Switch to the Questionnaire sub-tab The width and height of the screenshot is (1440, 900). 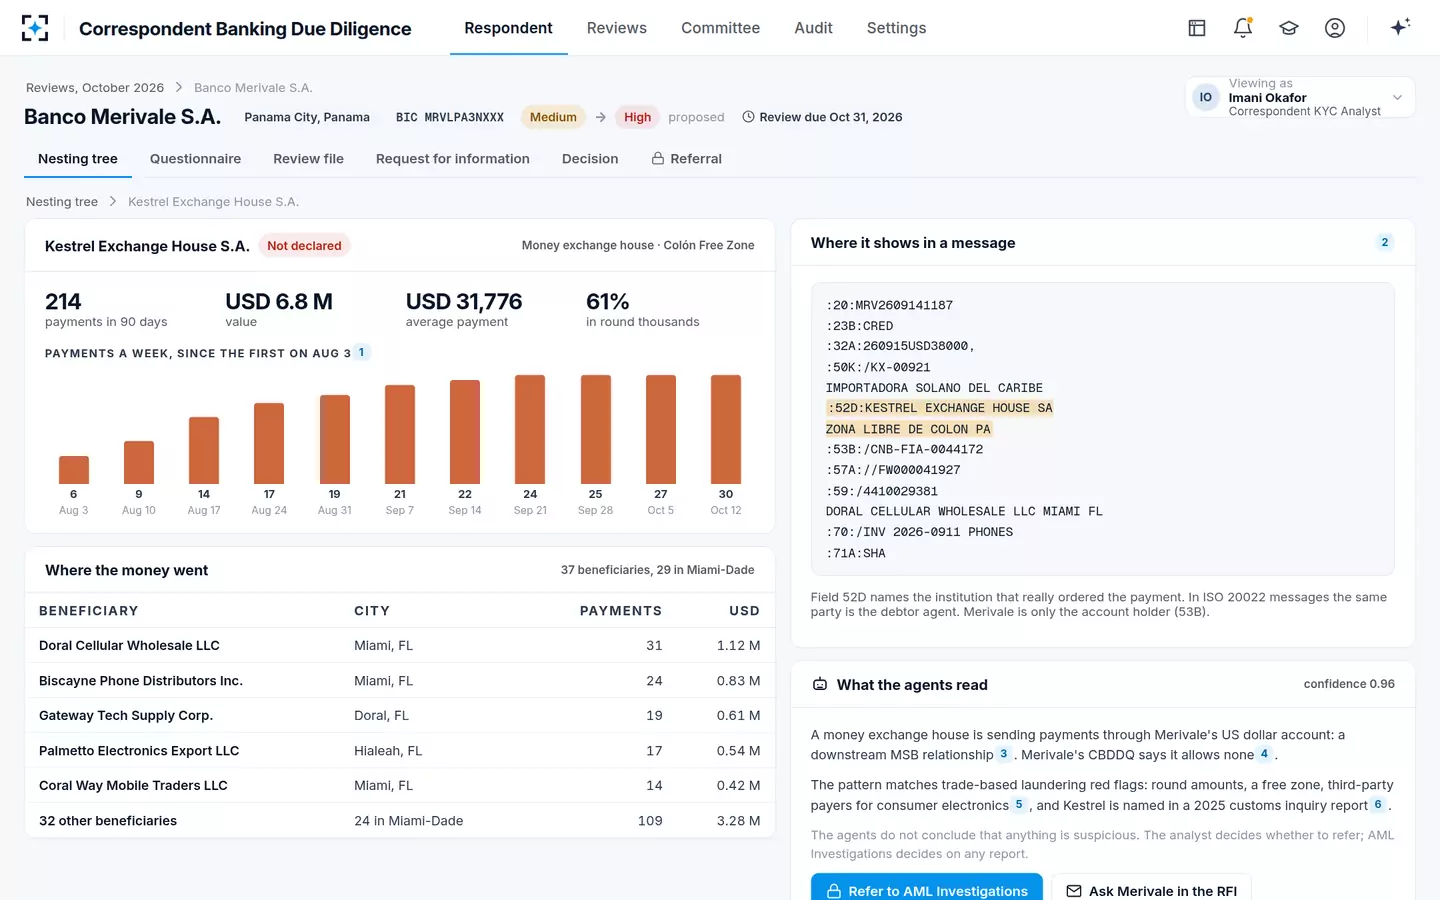click(195, 159)
